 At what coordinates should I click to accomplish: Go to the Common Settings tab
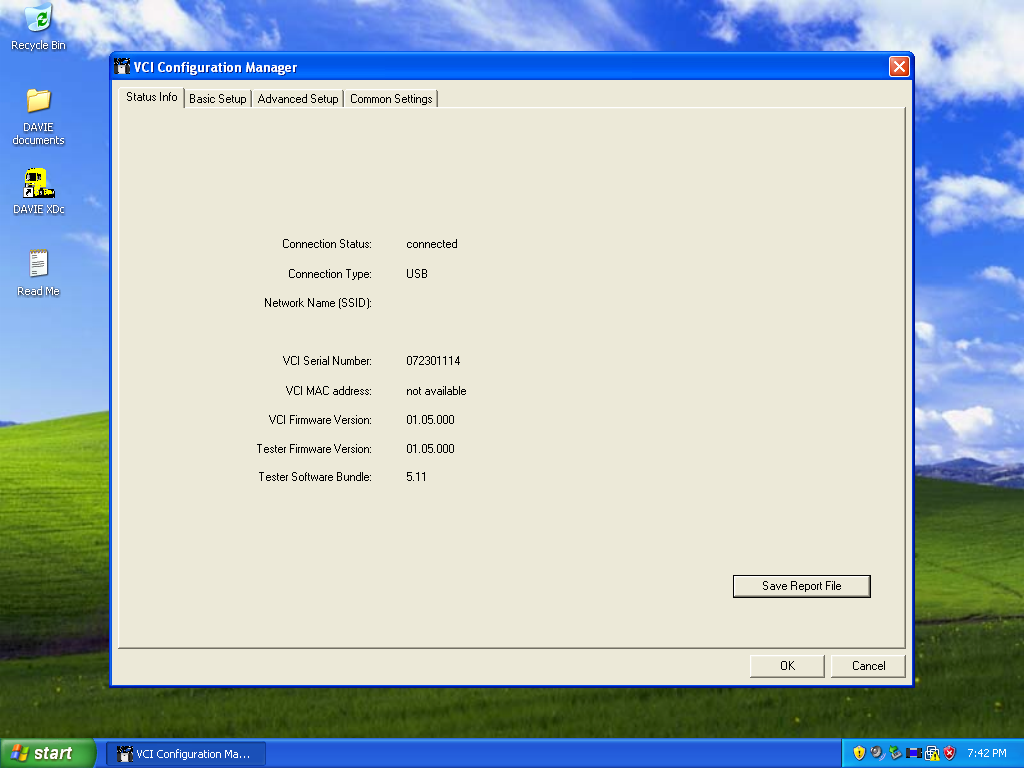pyautogui.click(x=391, y=99)
